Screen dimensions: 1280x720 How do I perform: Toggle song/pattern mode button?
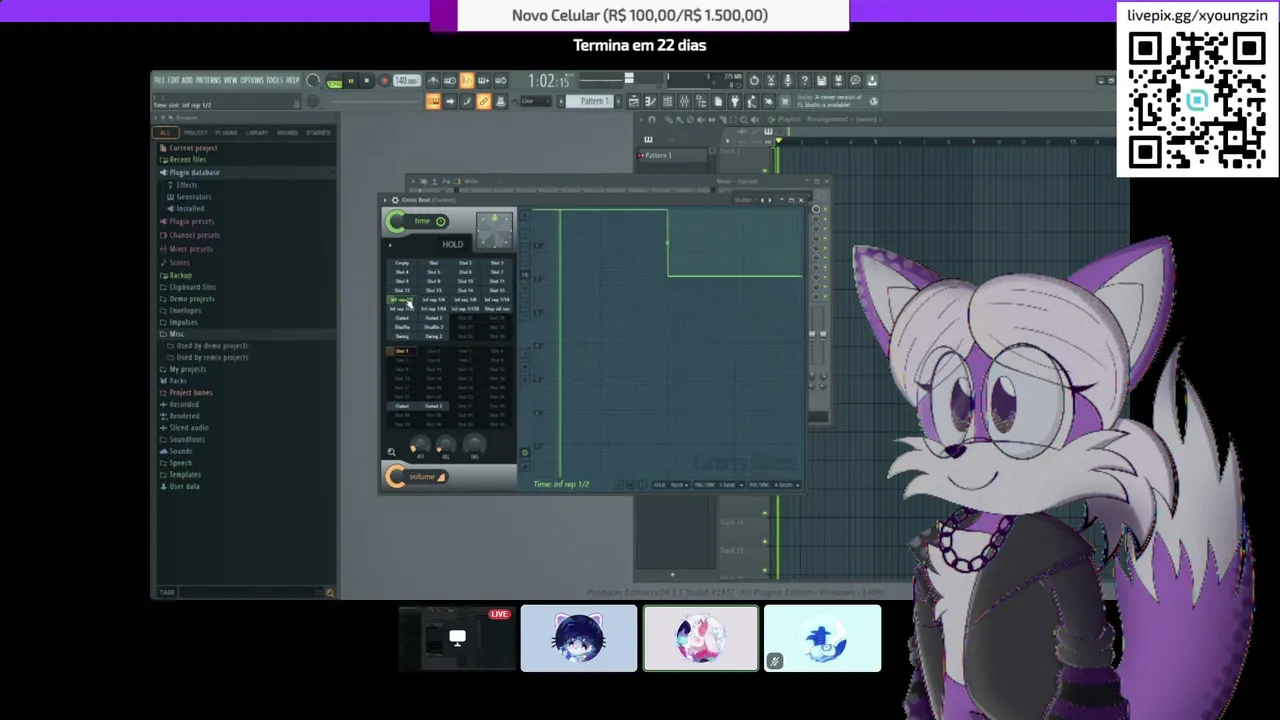pos(333,82)
